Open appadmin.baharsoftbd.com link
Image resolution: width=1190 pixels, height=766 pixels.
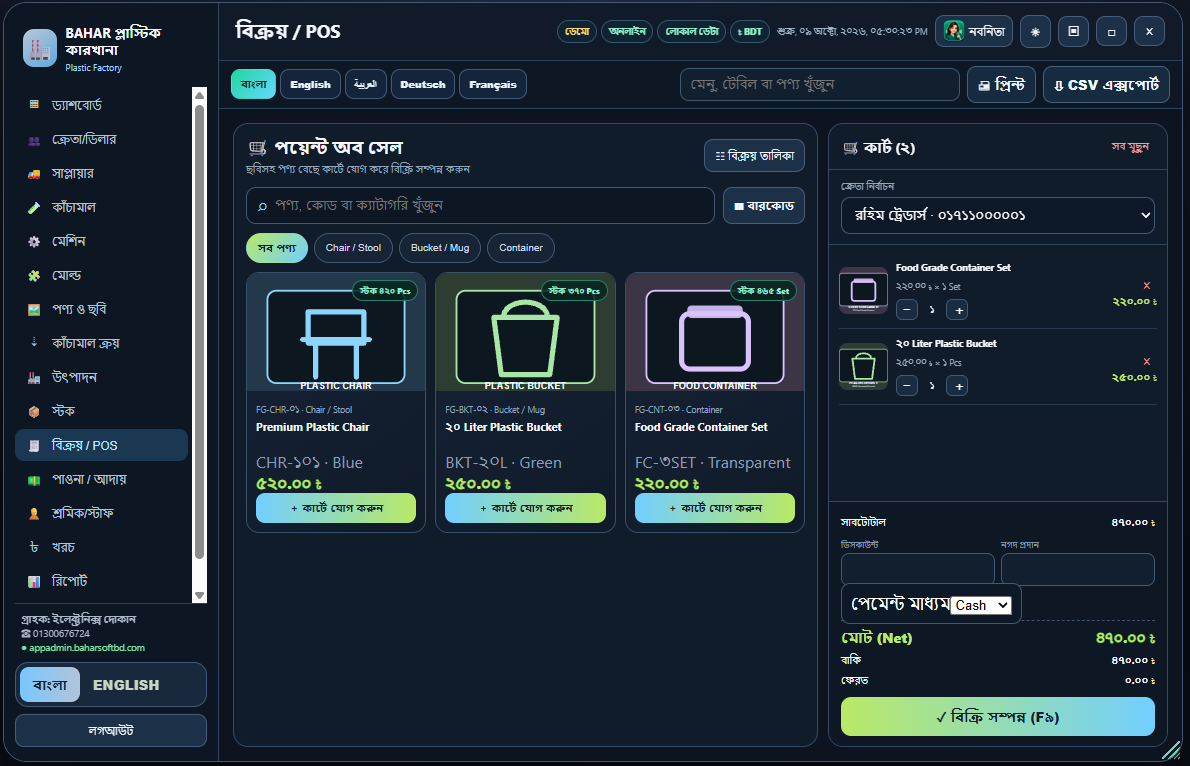coord(87,648)
